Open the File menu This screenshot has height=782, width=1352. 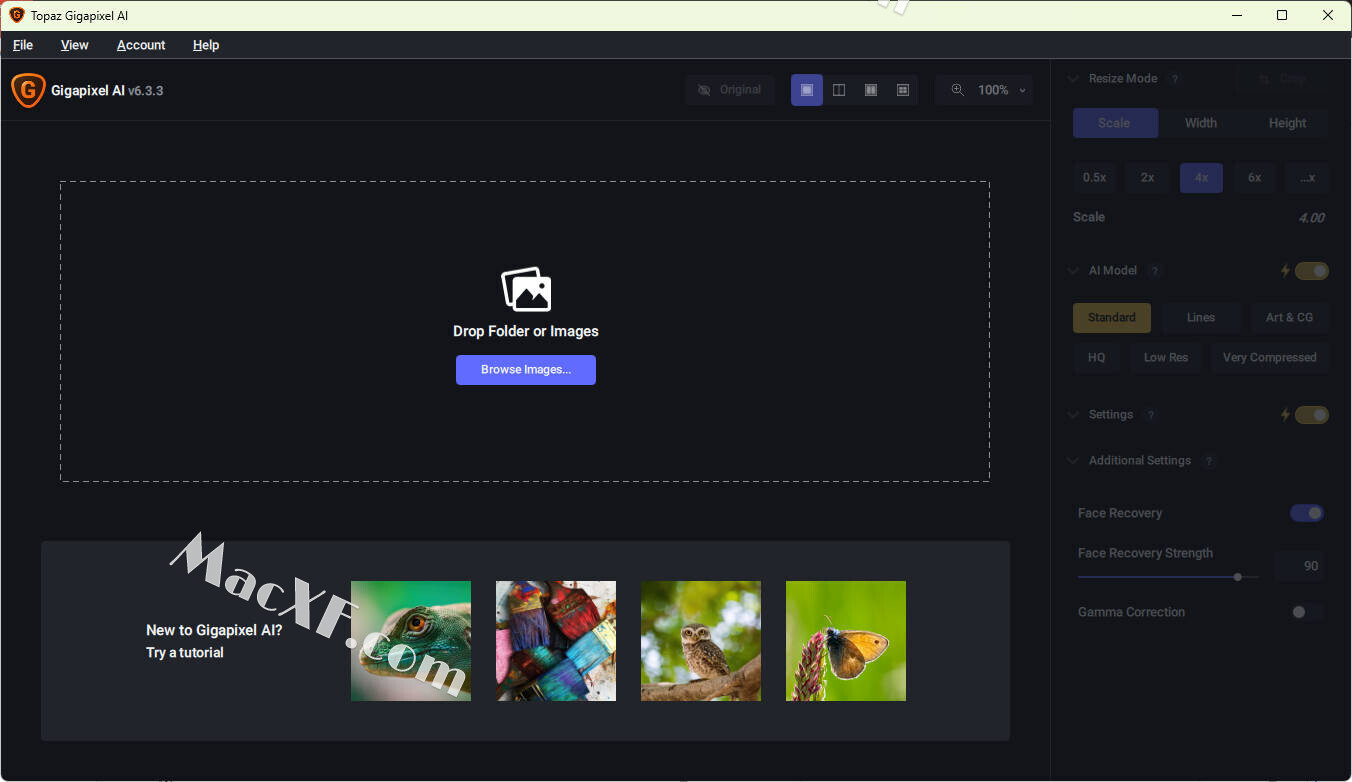click(x=23, y=45)
